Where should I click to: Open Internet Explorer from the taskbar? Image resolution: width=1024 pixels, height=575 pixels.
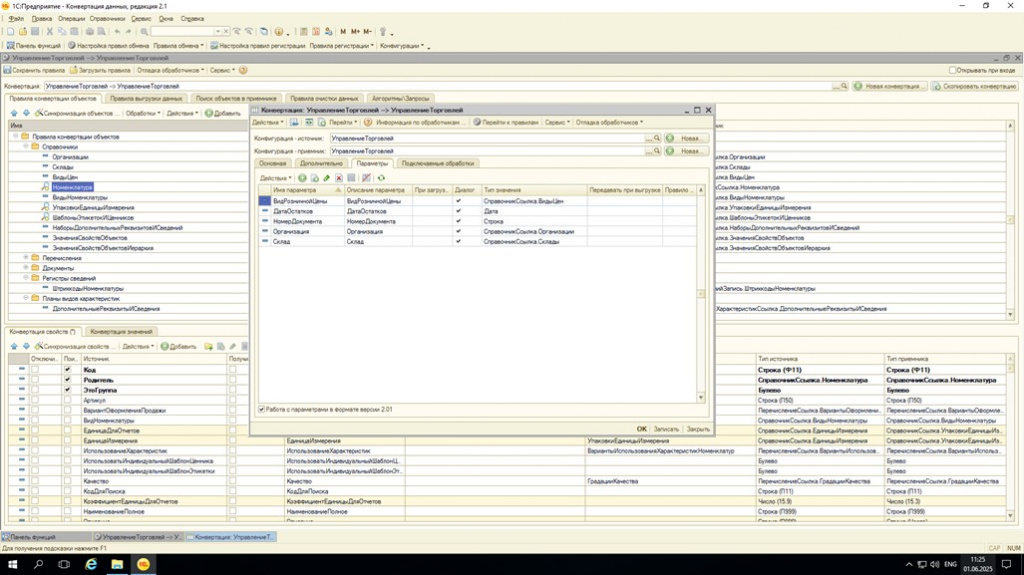(91, 564)
